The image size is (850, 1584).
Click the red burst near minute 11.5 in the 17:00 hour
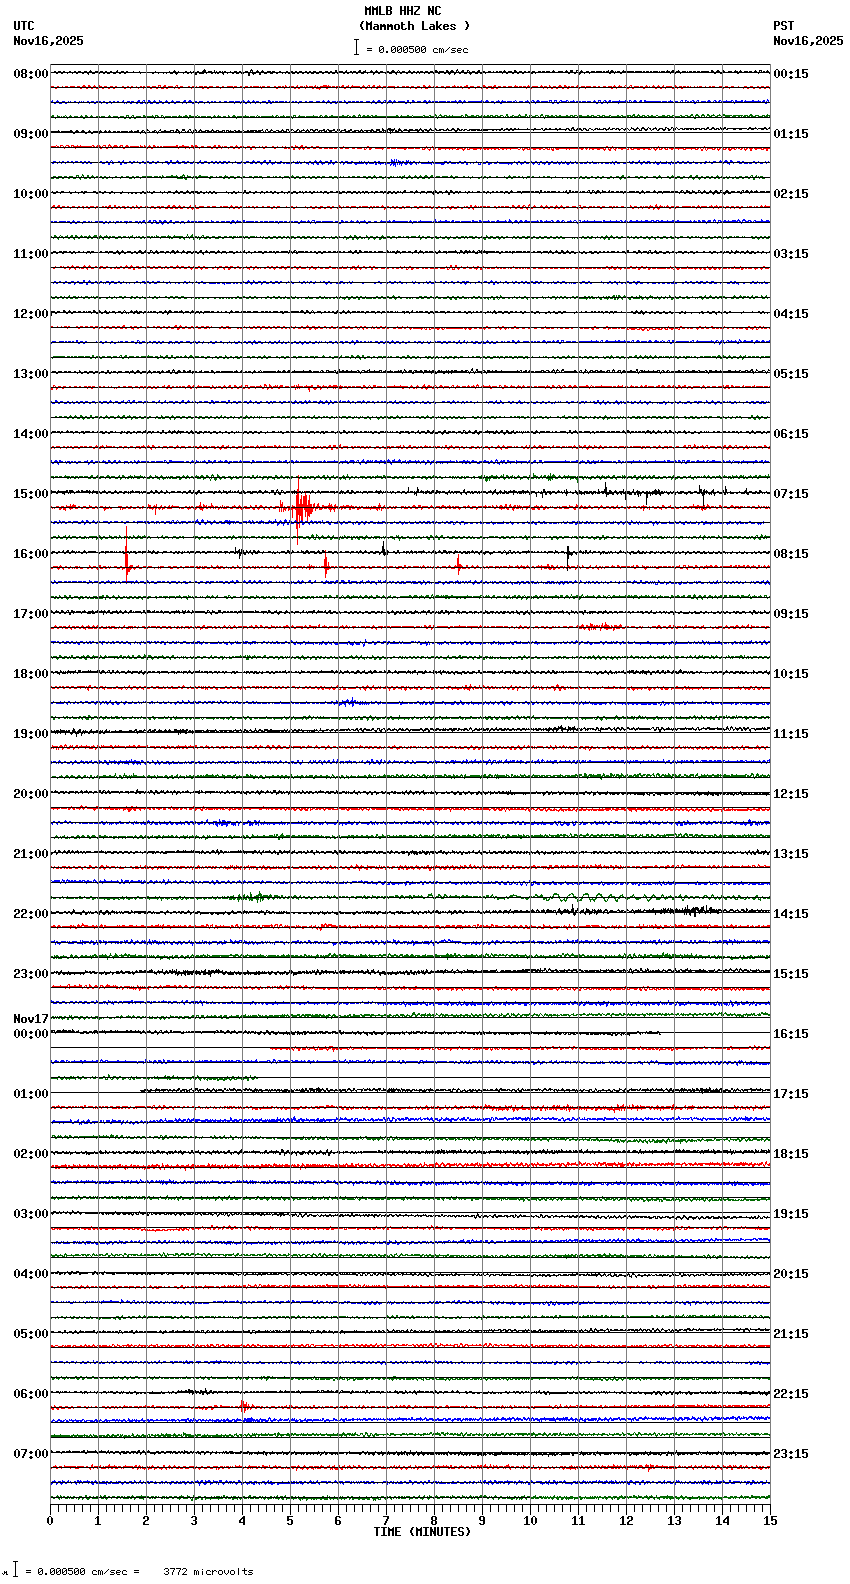(600, 627)
